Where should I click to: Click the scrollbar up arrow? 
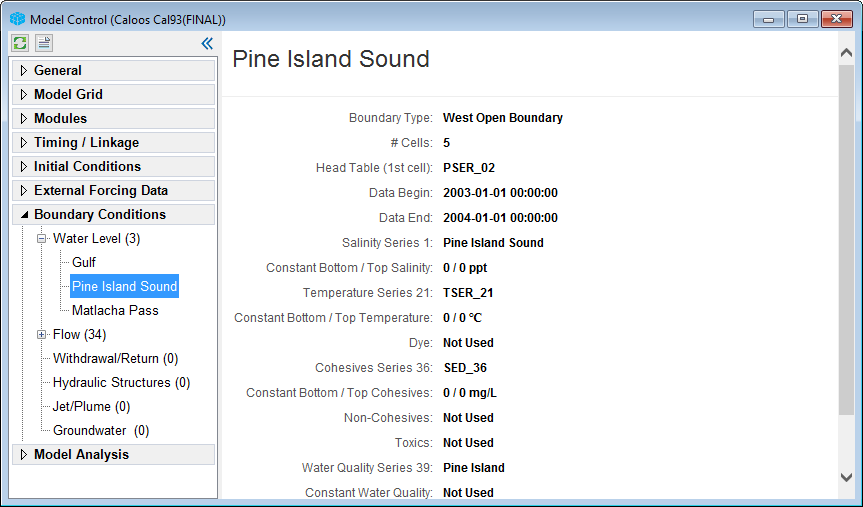847,53
